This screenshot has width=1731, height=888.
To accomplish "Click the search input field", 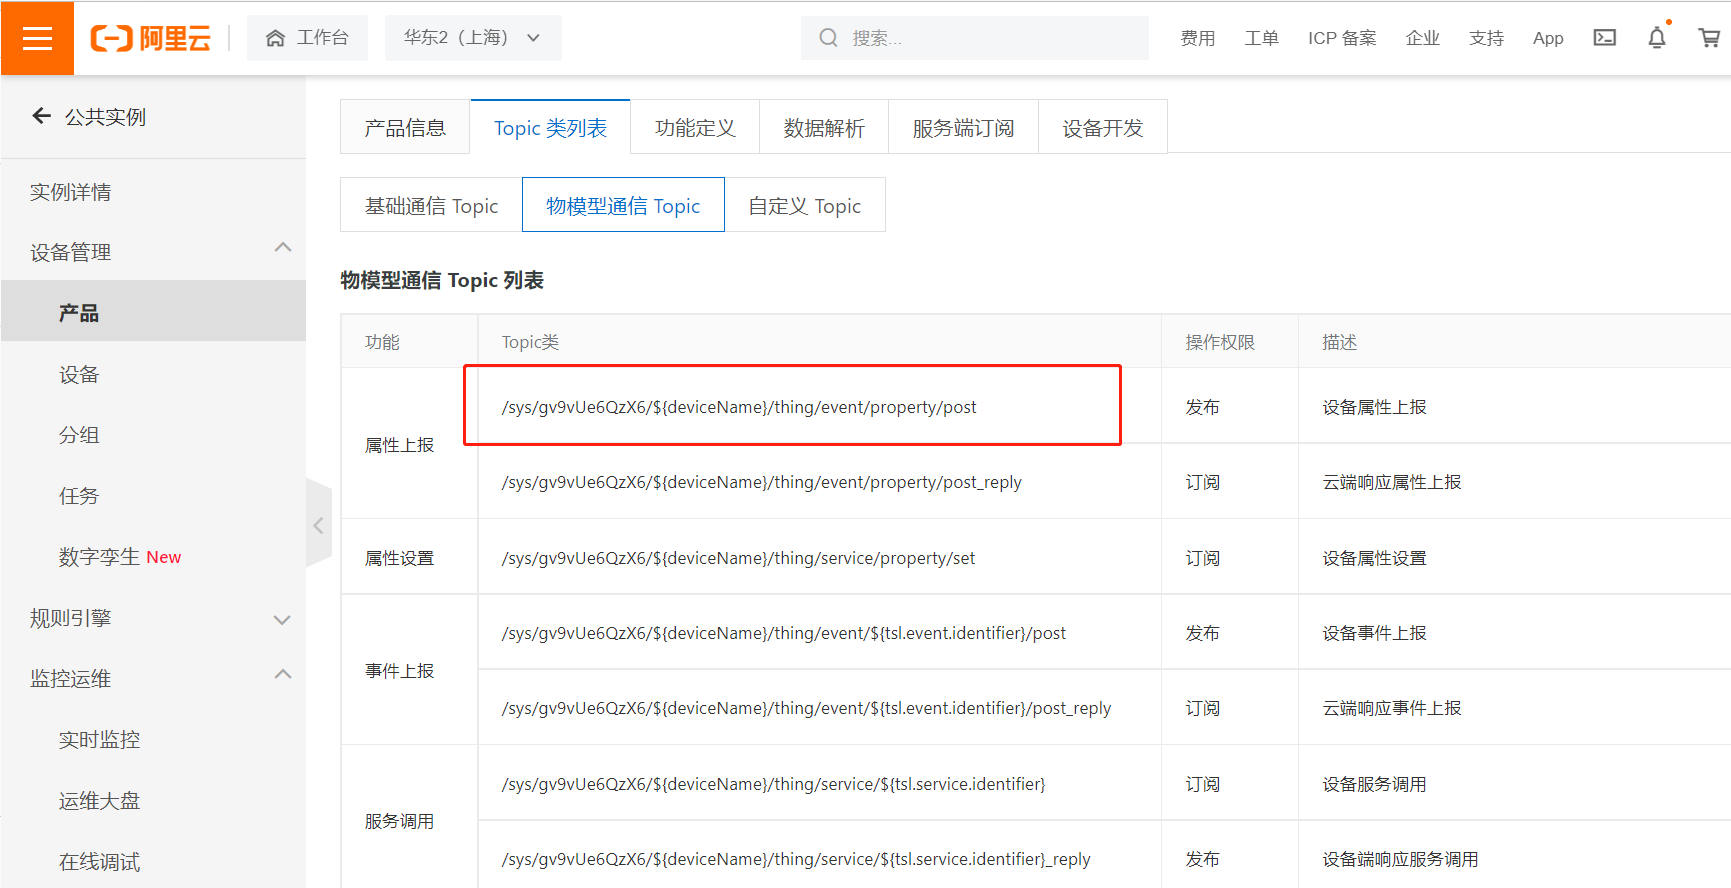I will click(975, 38).
